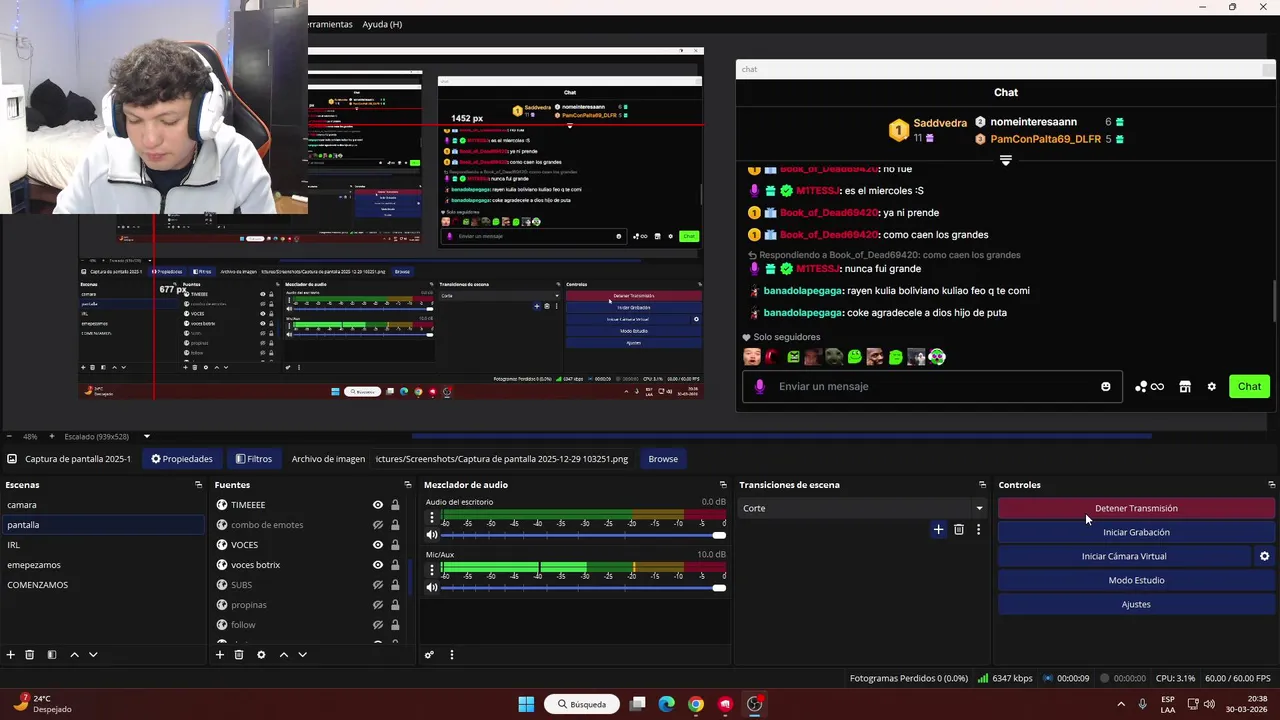Select the emepezamos scene
The image size is (1280, 720).
[x=102, y=565]
